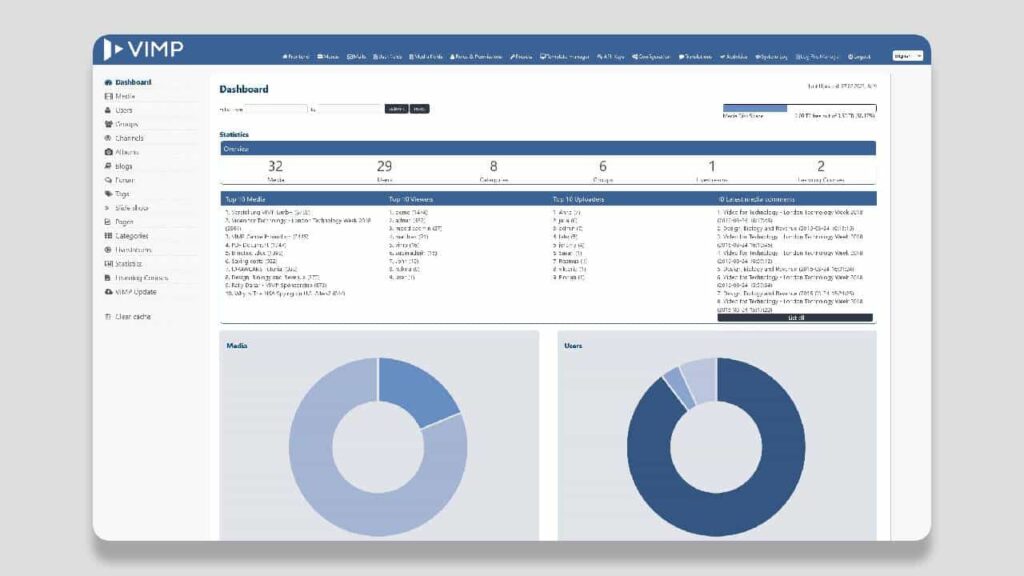The image size is (1024, 576).
Task: Open the language dropdown in header
Action: [908, 56]
